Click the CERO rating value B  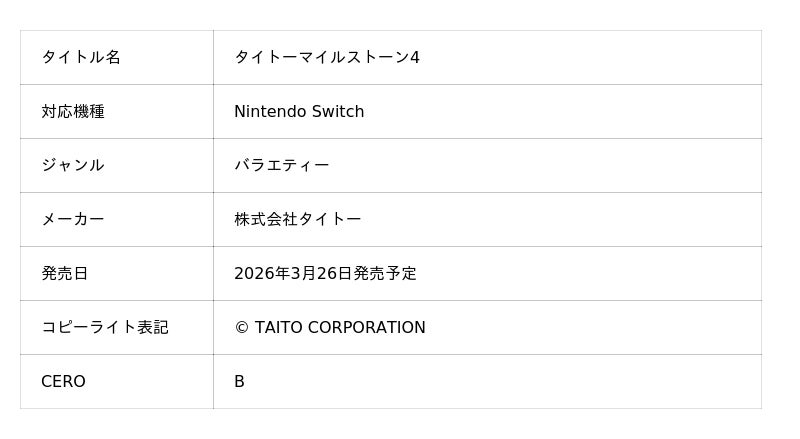239,382
